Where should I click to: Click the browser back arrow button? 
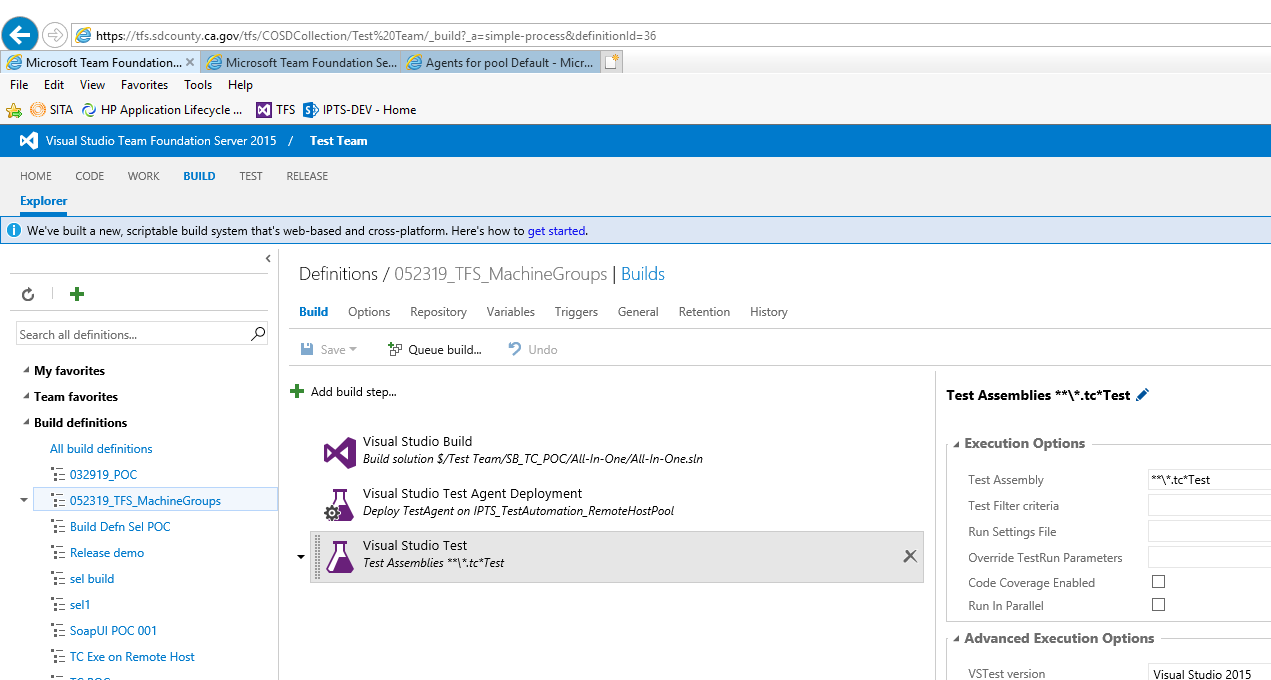[x=20, y=35]
